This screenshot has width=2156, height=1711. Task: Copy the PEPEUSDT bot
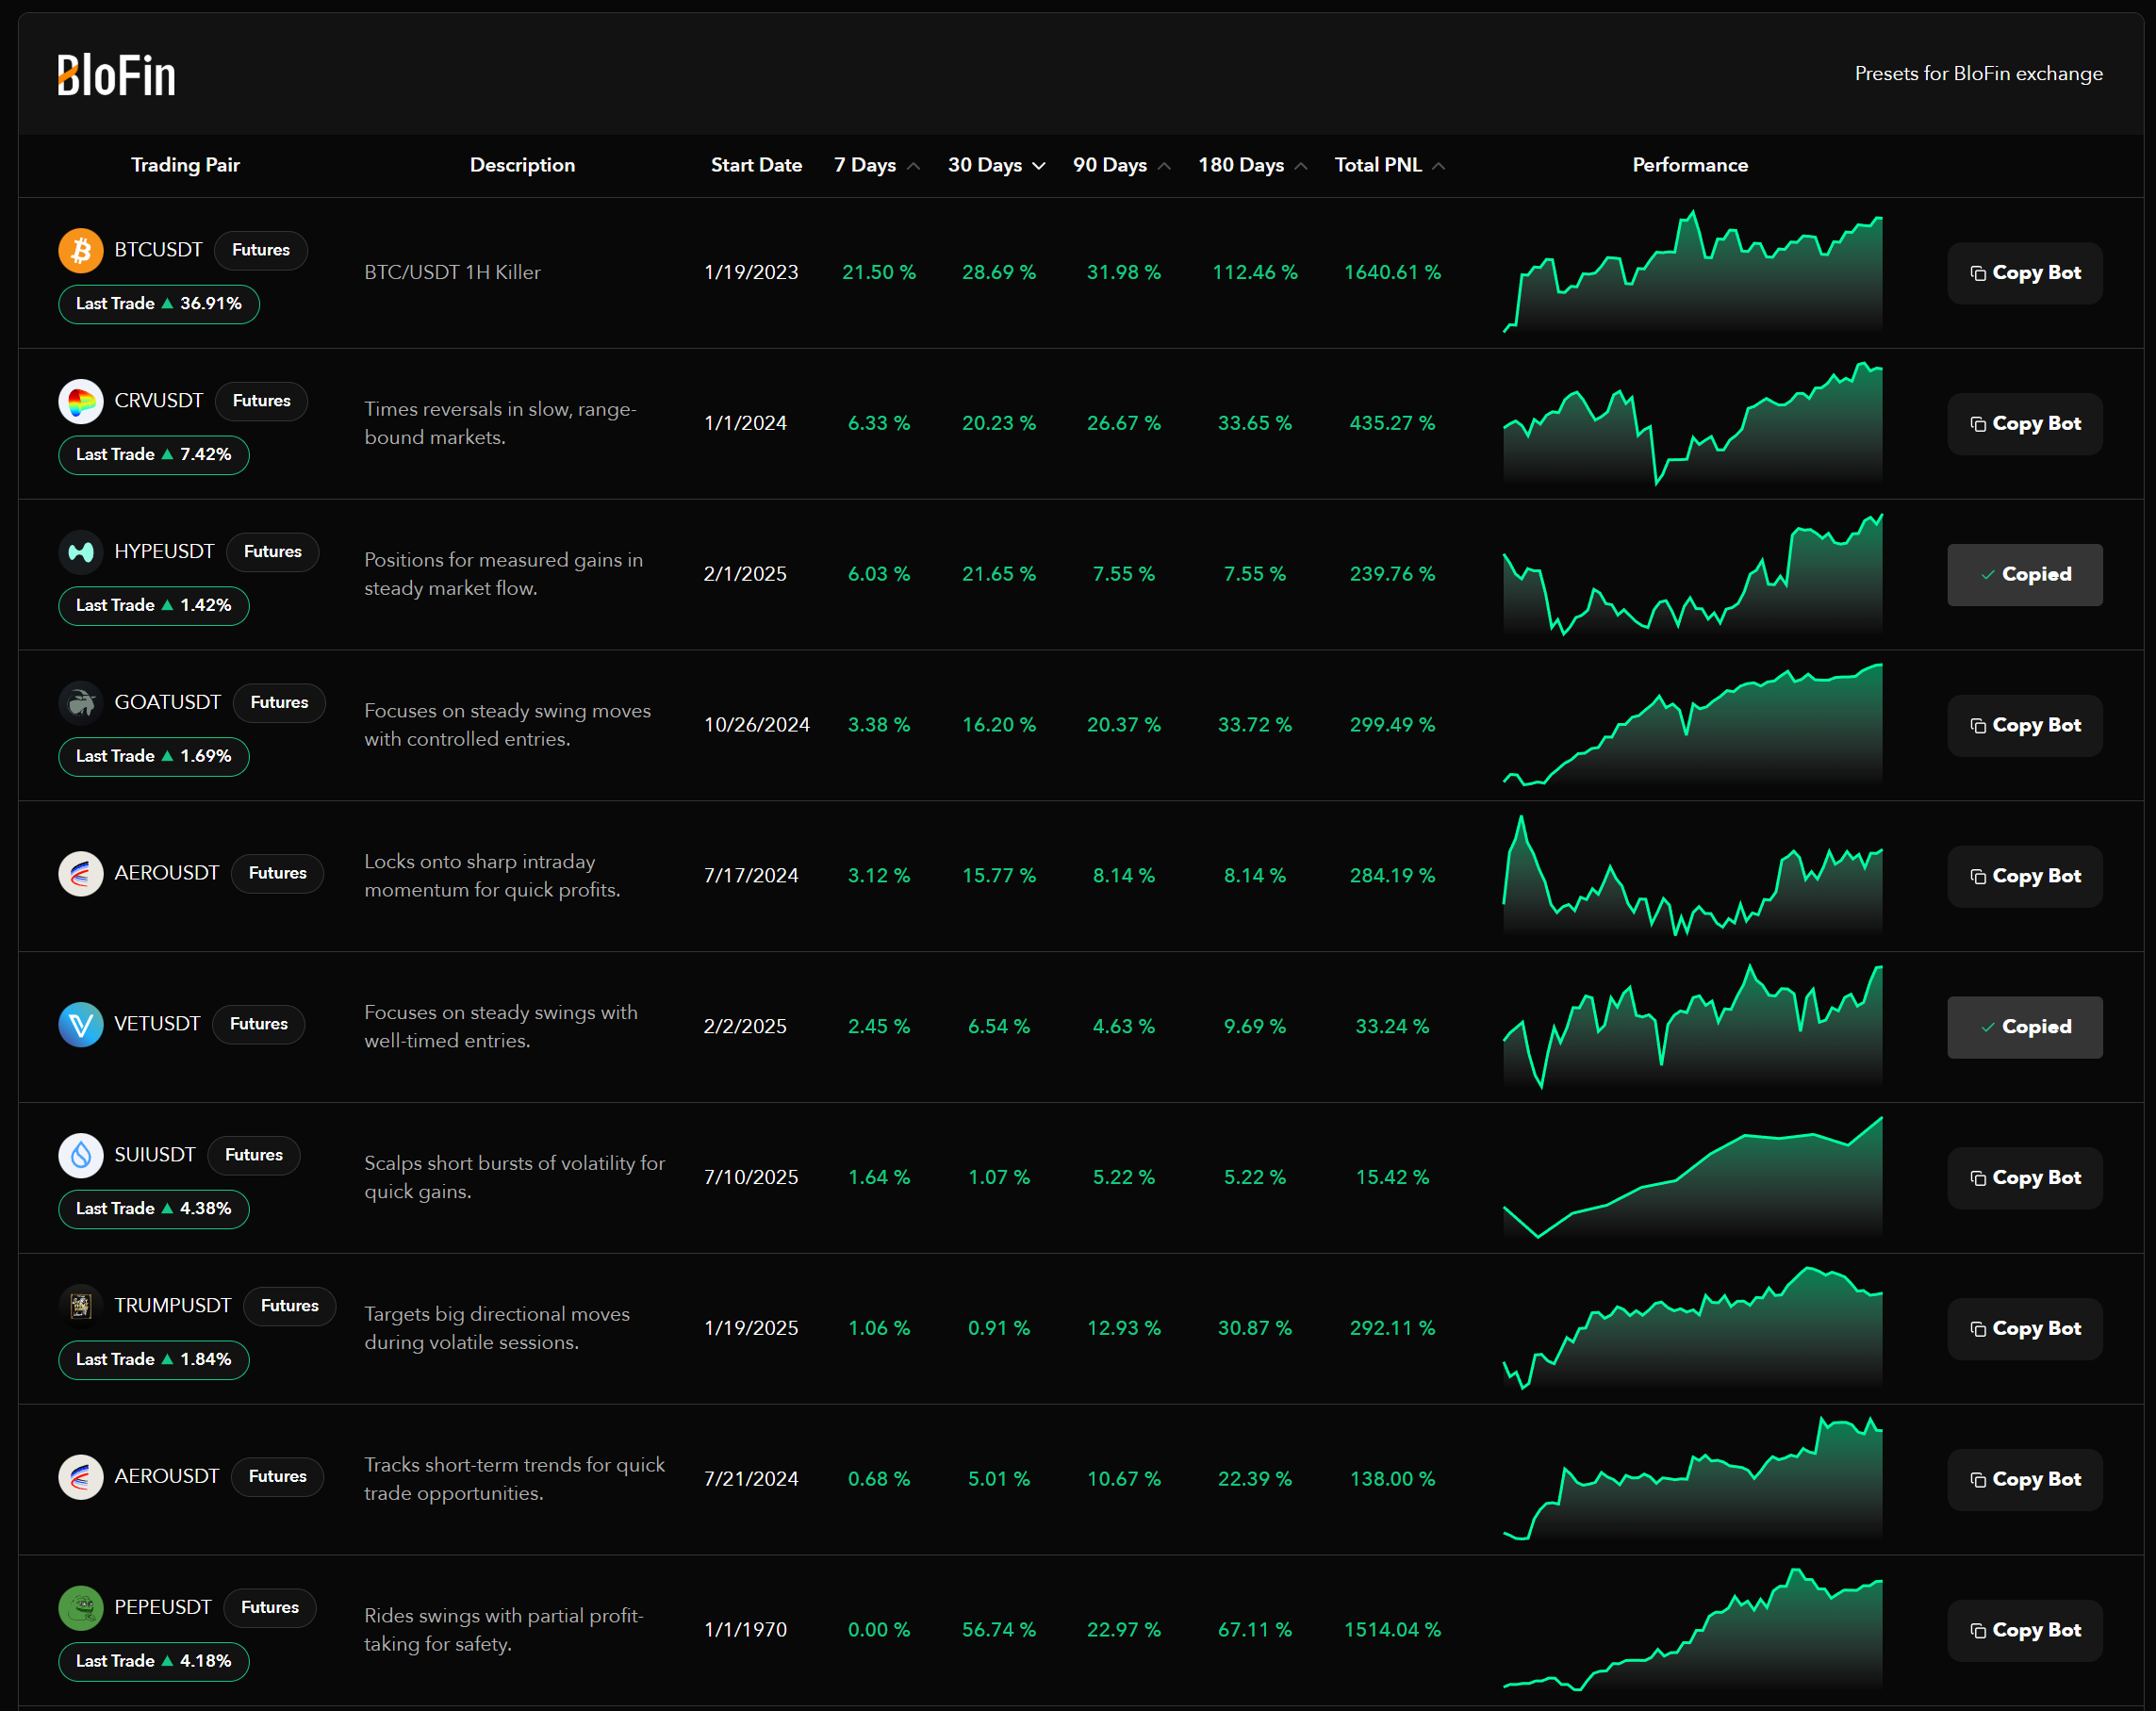[2025, 1632]
